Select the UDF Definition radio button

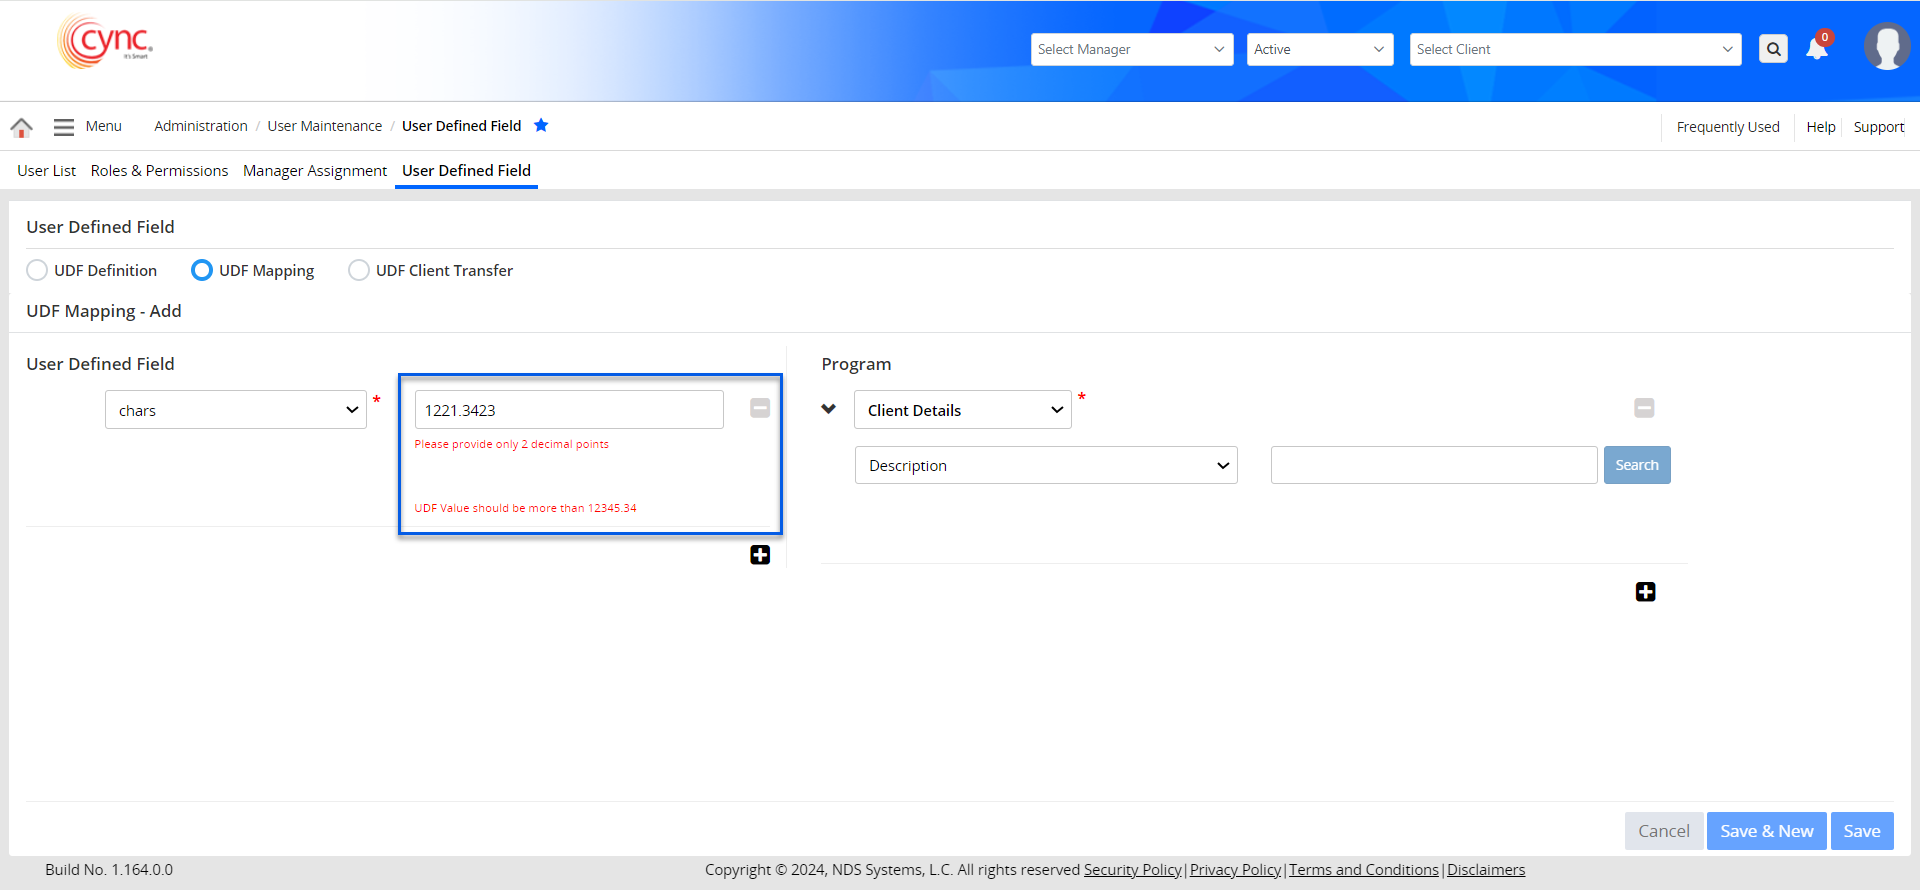tap(37, 270)
